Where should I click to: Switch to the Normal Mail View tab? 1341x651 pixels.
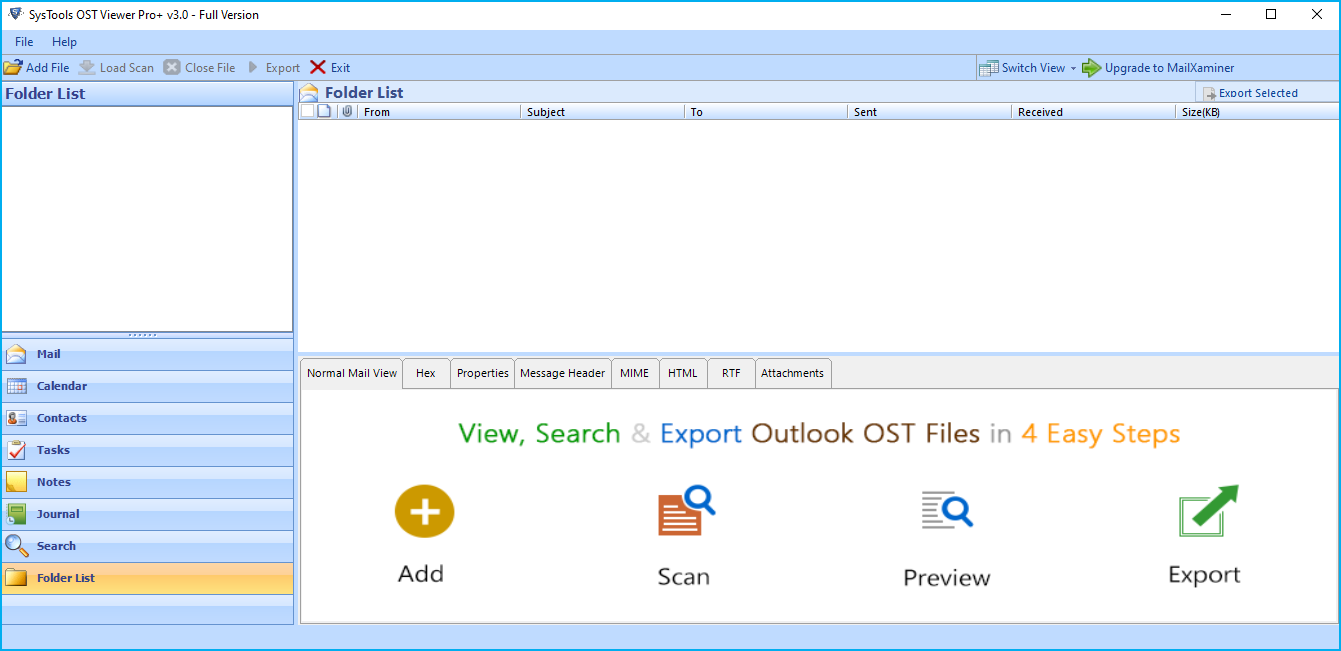352,373
